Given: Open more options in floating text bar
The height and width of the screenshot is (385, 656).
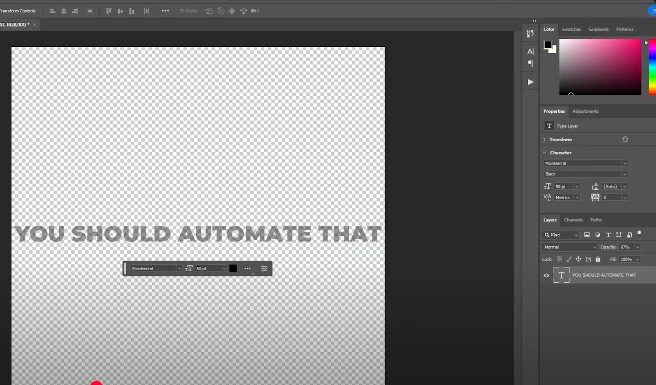Looking at the screenshot, I should pyautogui.click(x=248, y=269).
